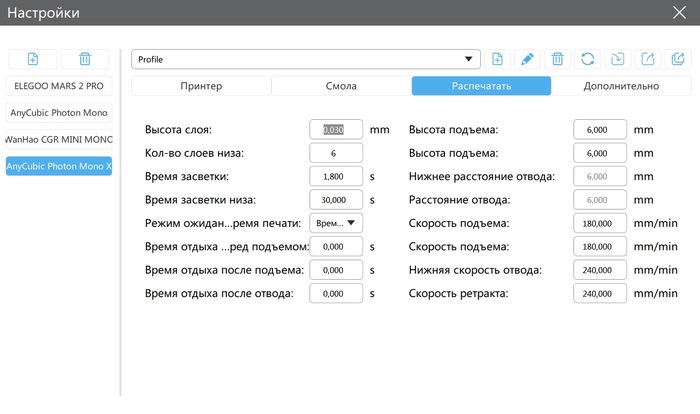This screenshot has width=700, height=414.
Task: Open the Profile dropdown
Action: tap(306, 60)
